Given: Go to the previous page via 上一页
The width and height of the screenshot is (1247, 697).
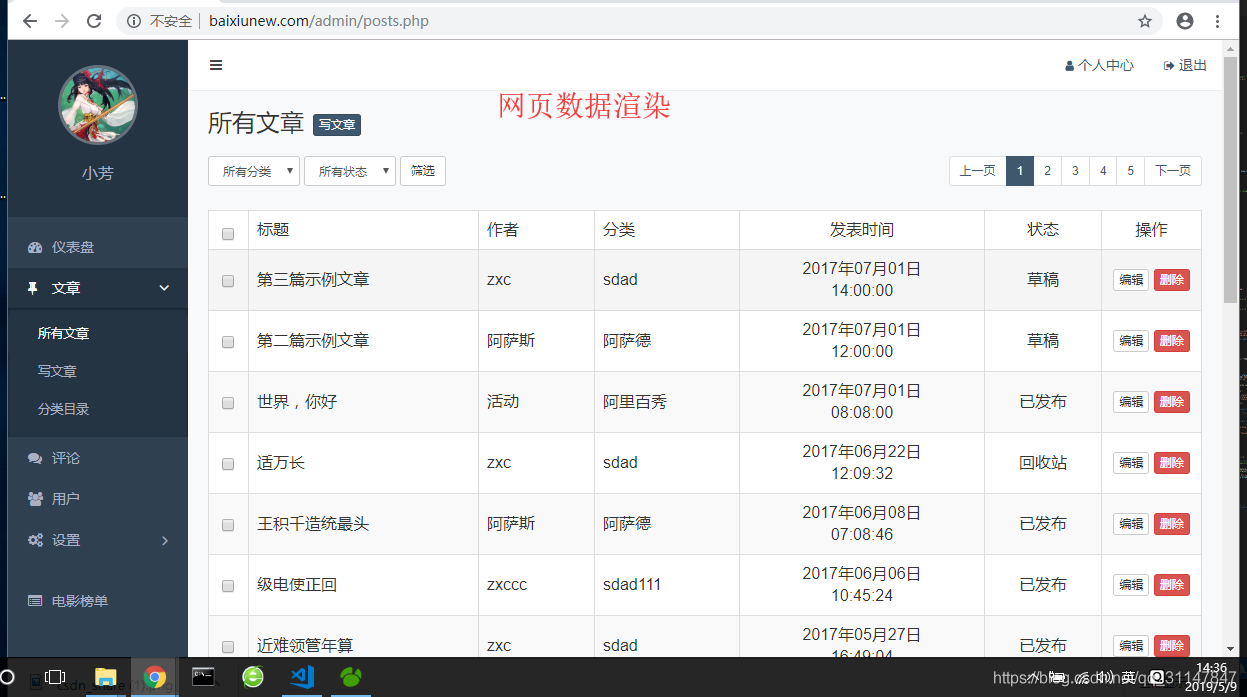Looking at the screenshot, I should 977,171.
